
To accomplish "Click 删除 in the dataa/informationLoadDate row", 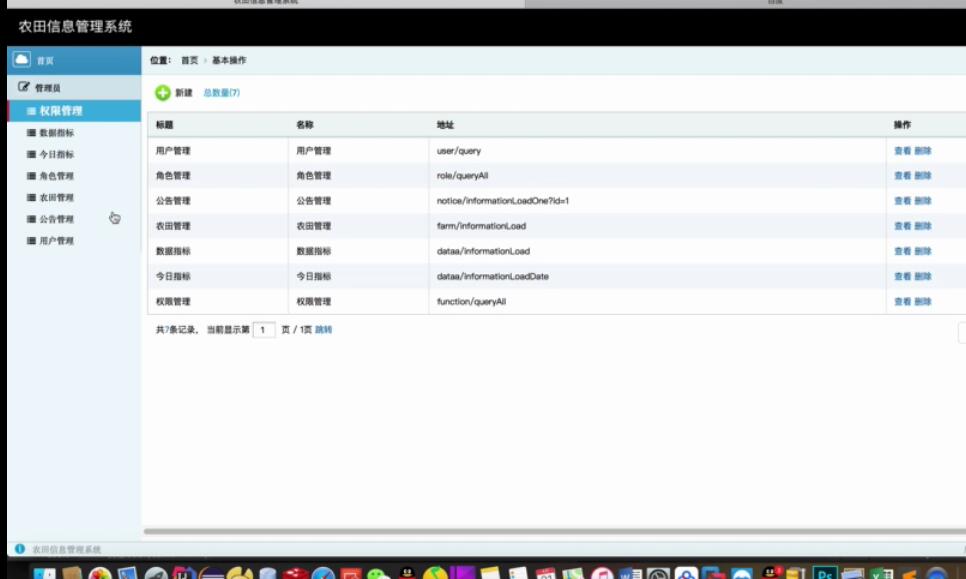I will tap(923, 277).
